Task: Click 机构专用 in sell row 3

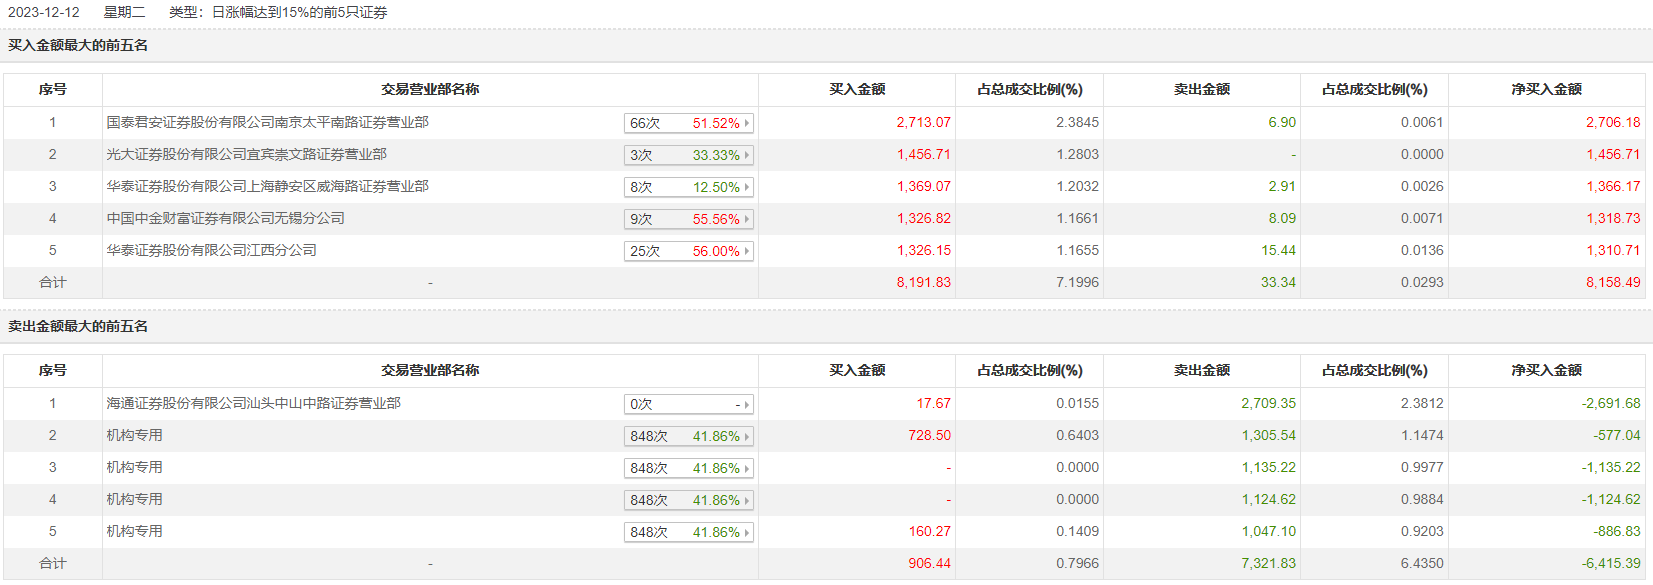Action: [x=135, y=467]
